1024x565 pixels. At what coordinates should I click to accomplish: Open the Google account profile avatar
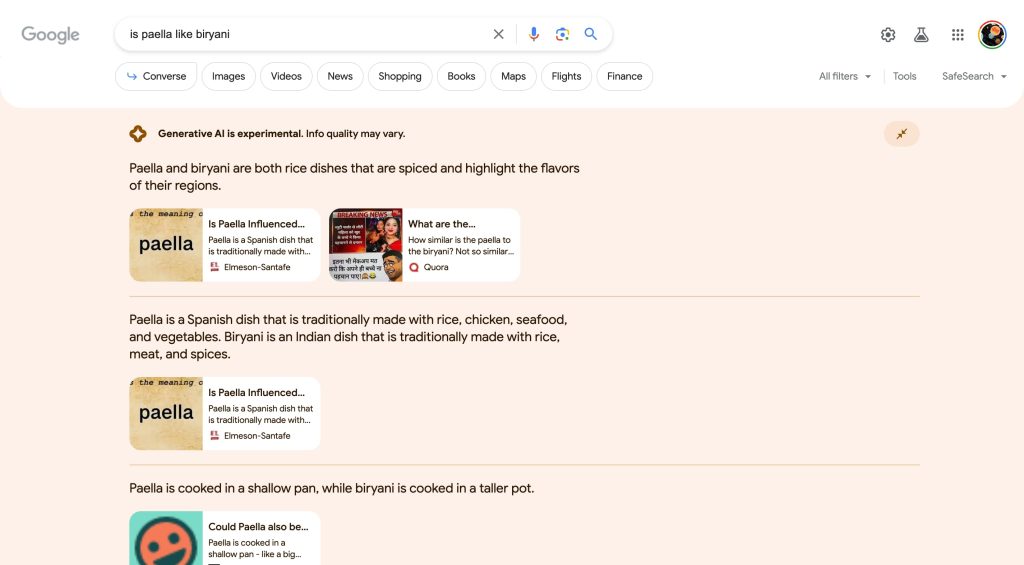(x=991, y=35)
